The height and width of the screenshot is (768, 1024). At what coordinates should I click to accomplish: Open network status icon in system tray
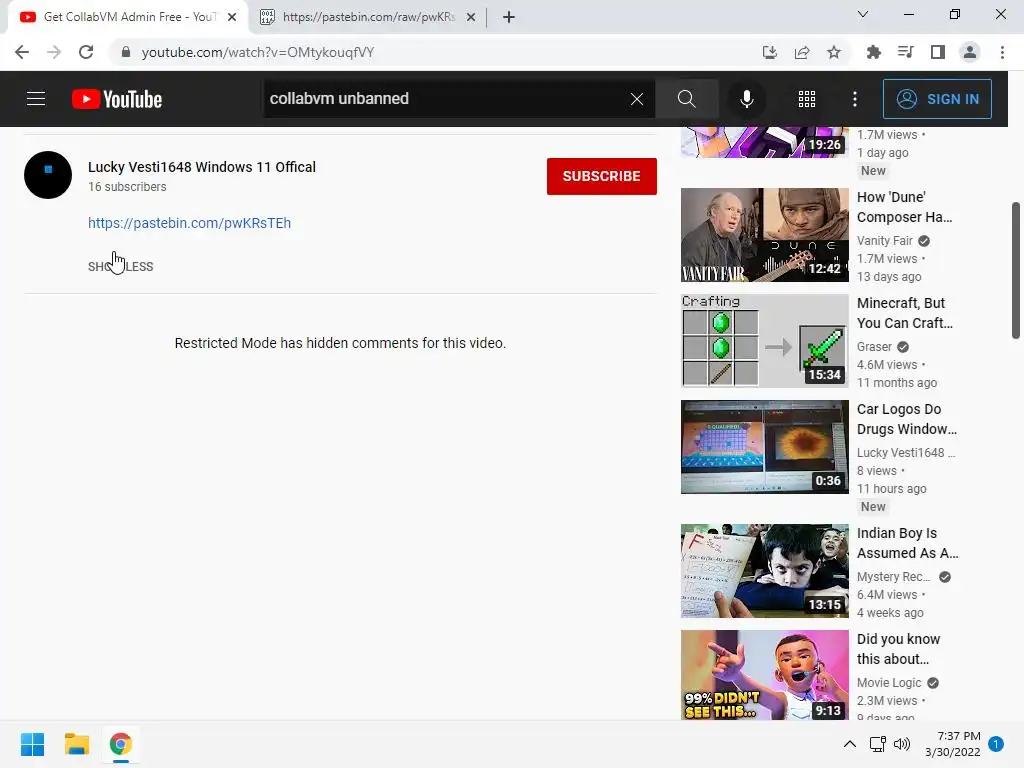click(x=878, y=744)
